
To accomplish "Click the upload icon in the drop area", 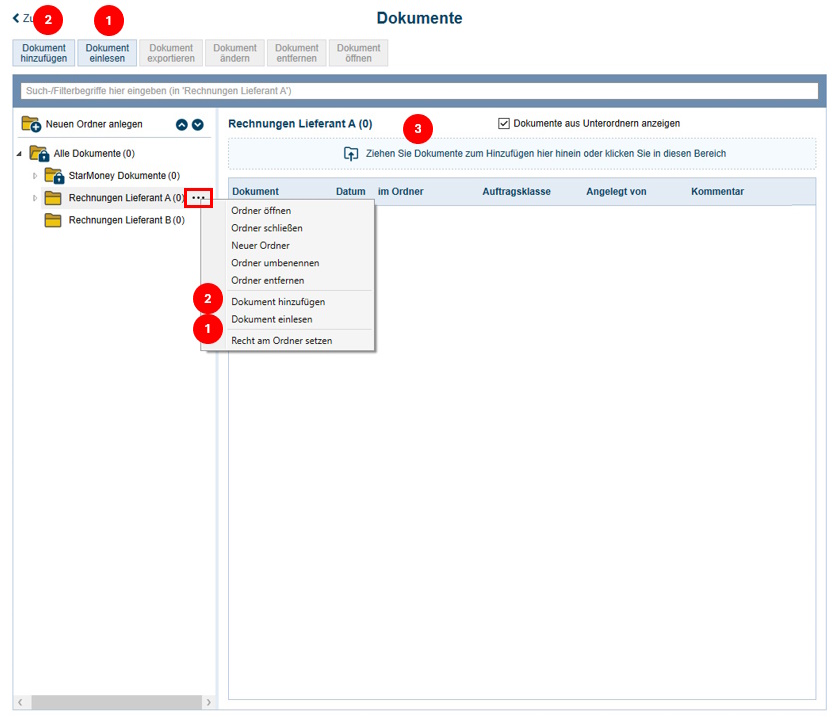I will (351, 154).
